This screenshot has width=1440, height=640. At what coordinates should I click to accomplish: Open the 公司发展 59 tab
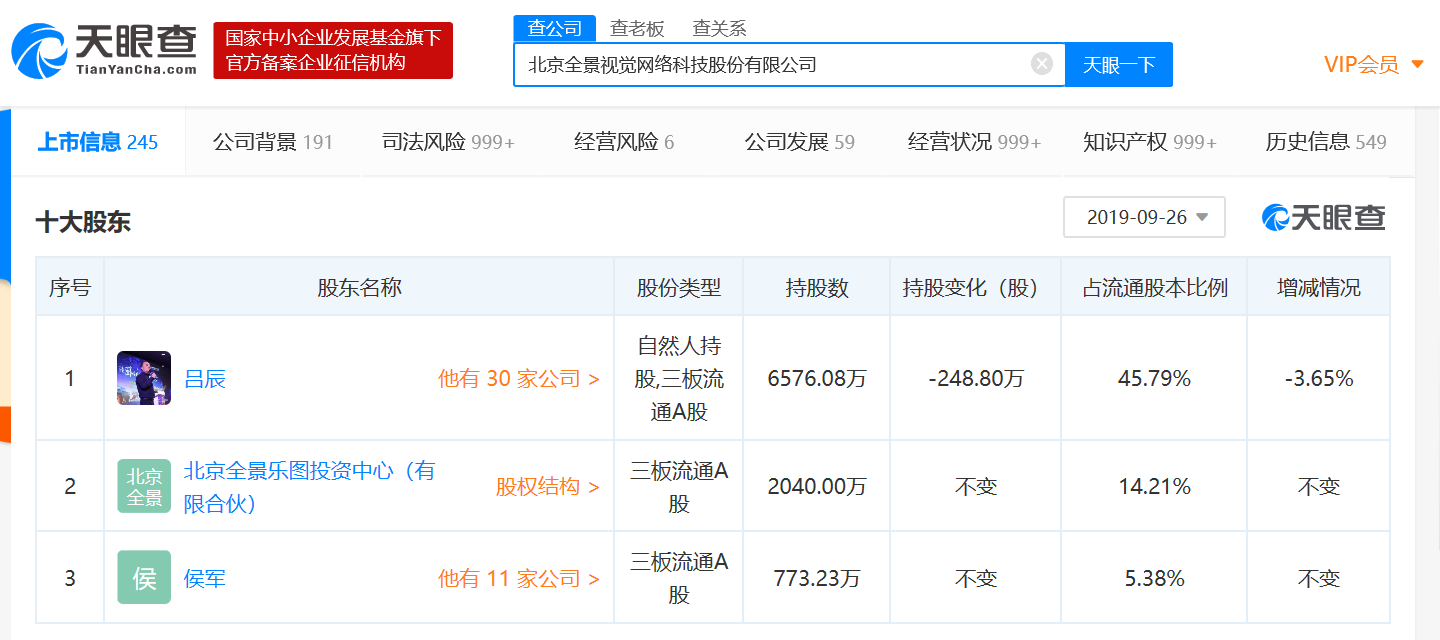coord(799,142)
